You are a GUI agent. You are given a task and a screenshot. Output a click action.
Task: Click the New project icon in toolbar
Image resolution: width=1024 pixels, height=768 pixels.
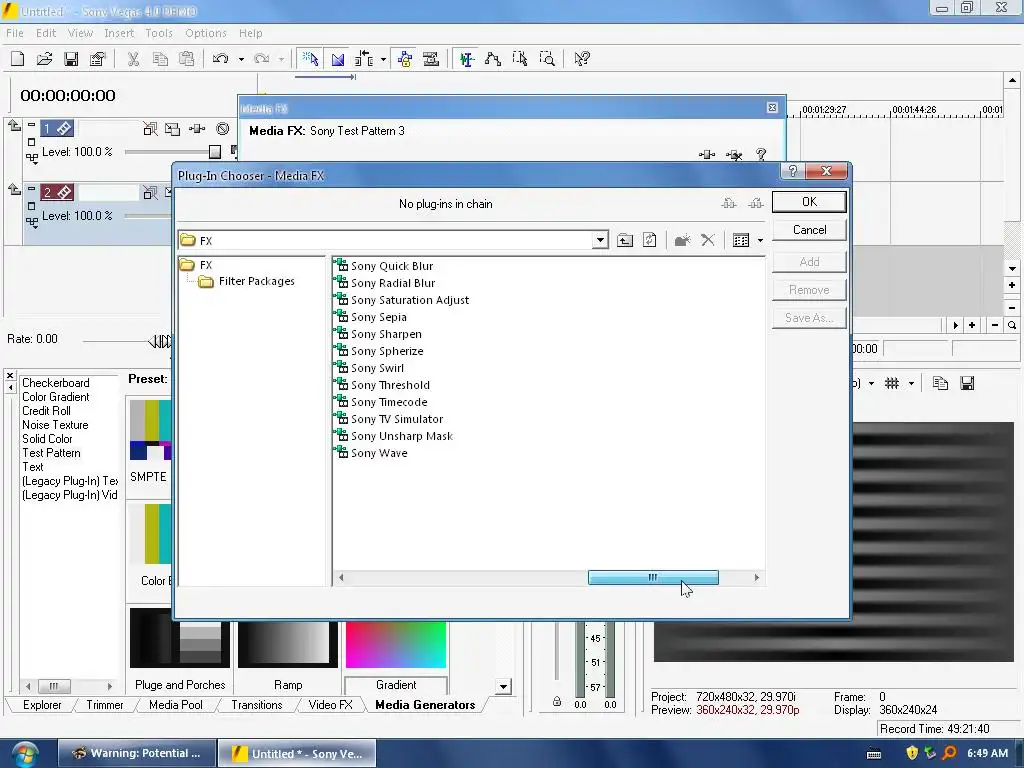(x=18, y=59)
